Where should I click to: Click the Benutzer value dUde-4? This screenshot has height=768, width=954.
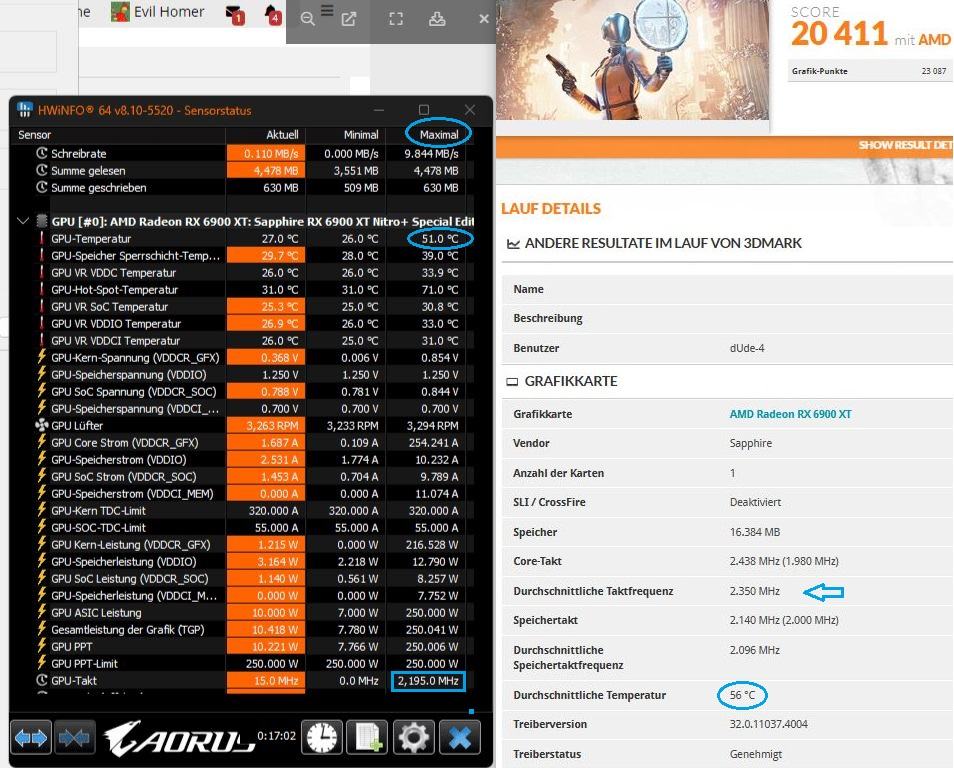tap(747, 348)
